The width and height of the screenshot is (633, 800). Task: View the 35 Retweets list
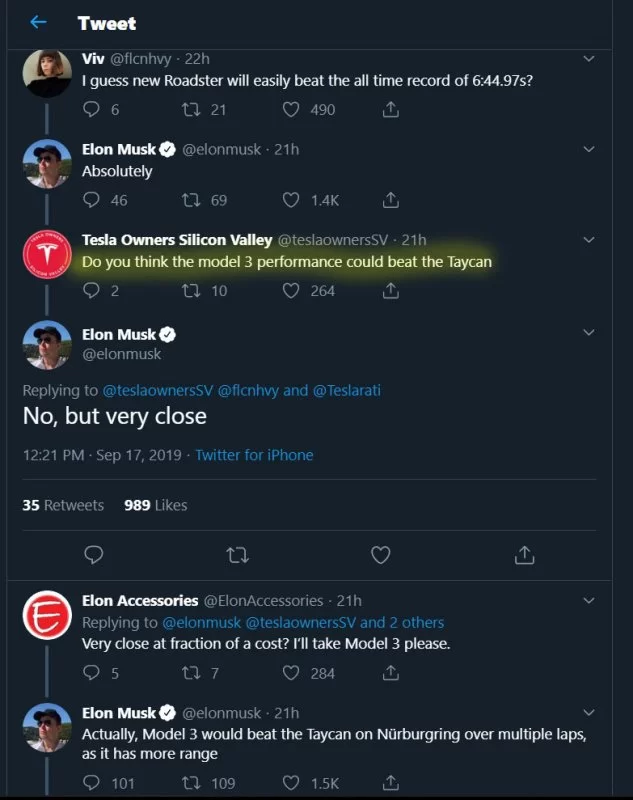pos(63,505)
